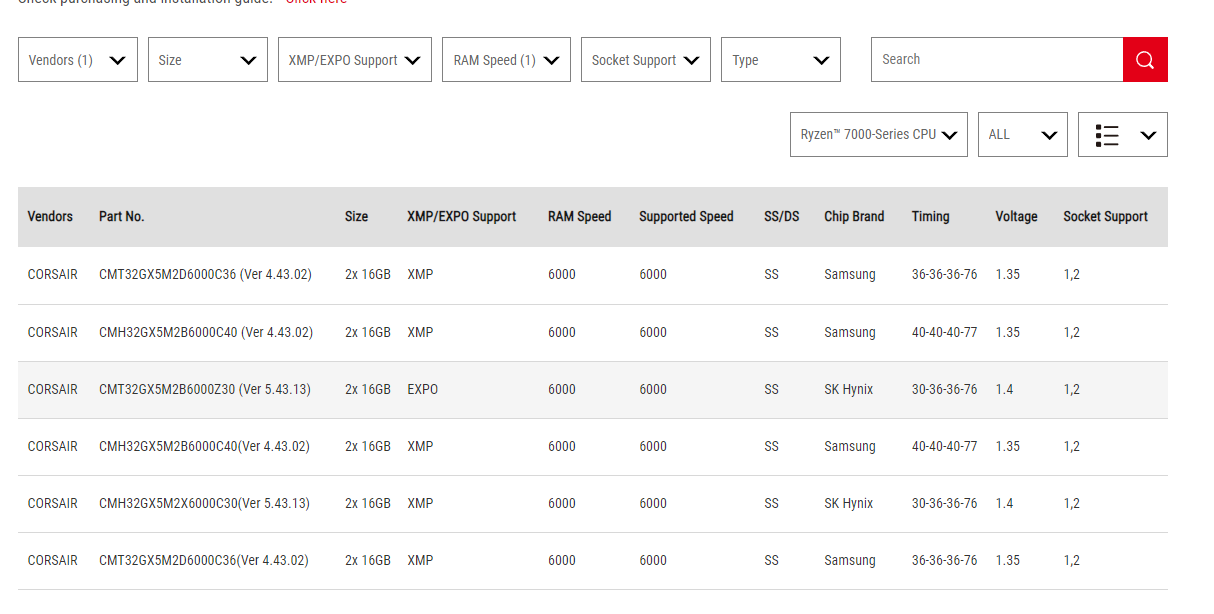1214x614 pixels.
Task: Click the Size column header
Action: pyautogui.click(x=356, y=217)
